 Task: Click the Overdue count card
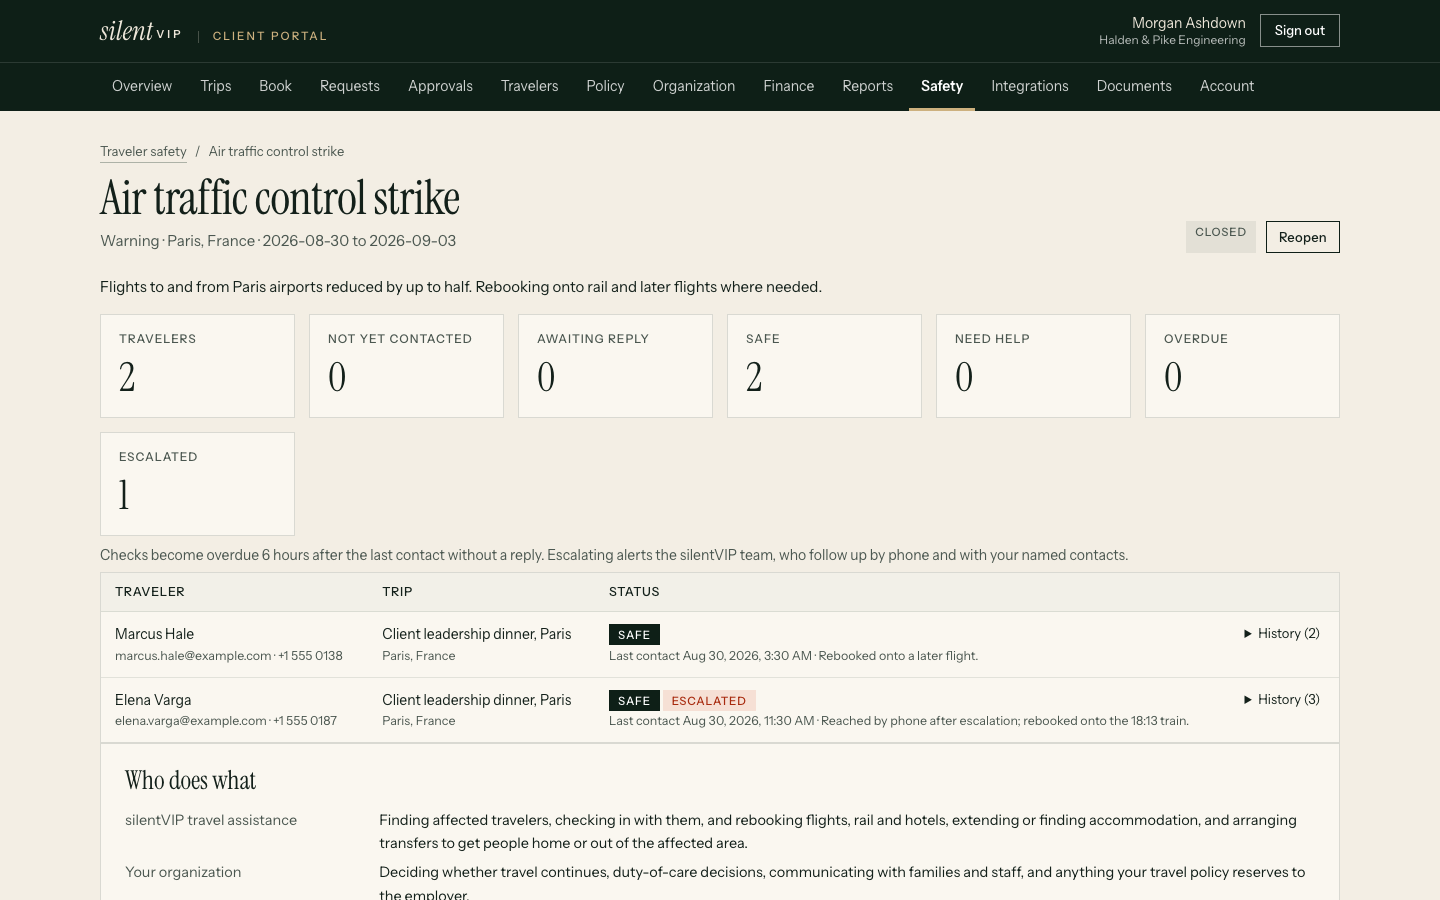click(1242, 366)
